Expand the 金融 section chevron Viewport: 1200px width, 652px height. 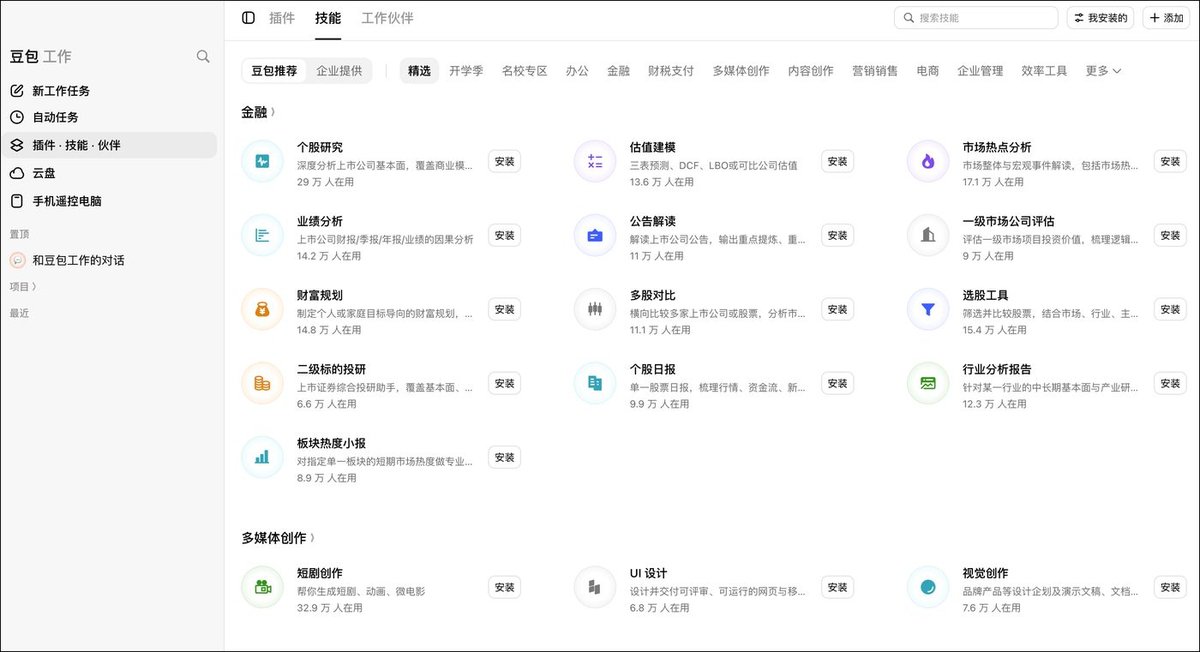pos(273,113)
